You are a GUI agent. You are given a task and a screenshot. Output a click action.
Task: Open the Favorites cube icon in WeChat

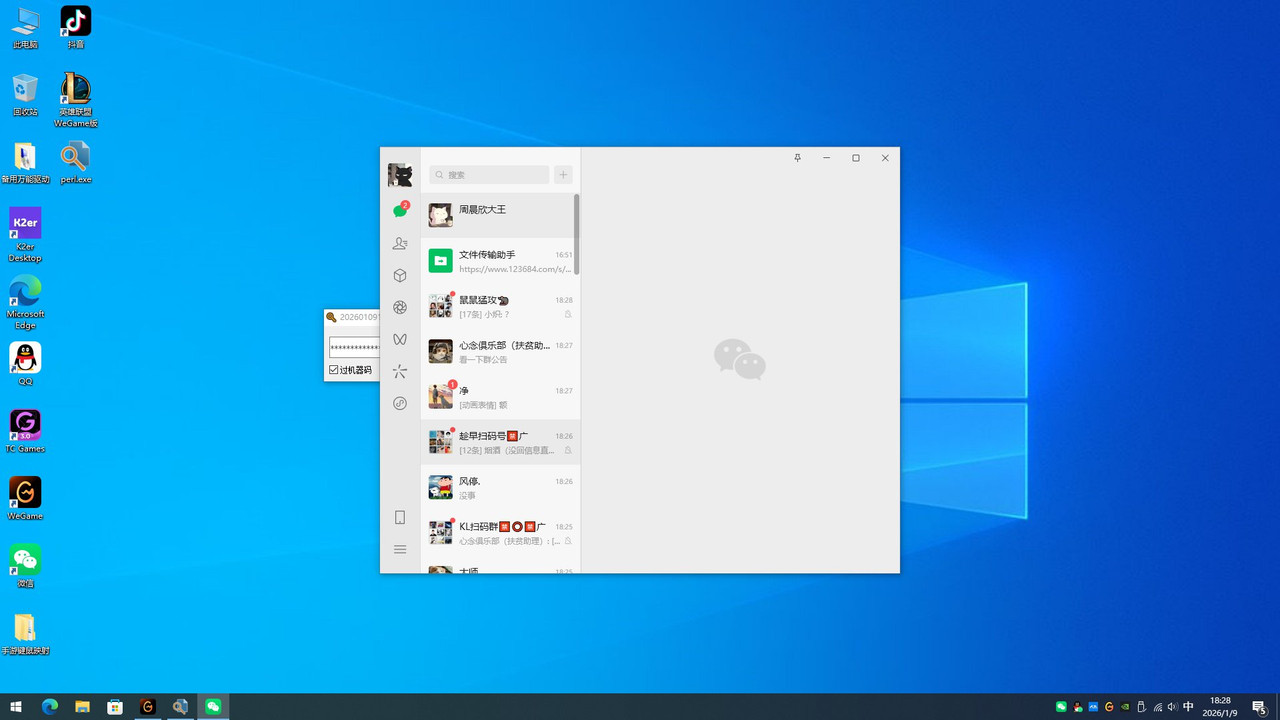point(400,275)
